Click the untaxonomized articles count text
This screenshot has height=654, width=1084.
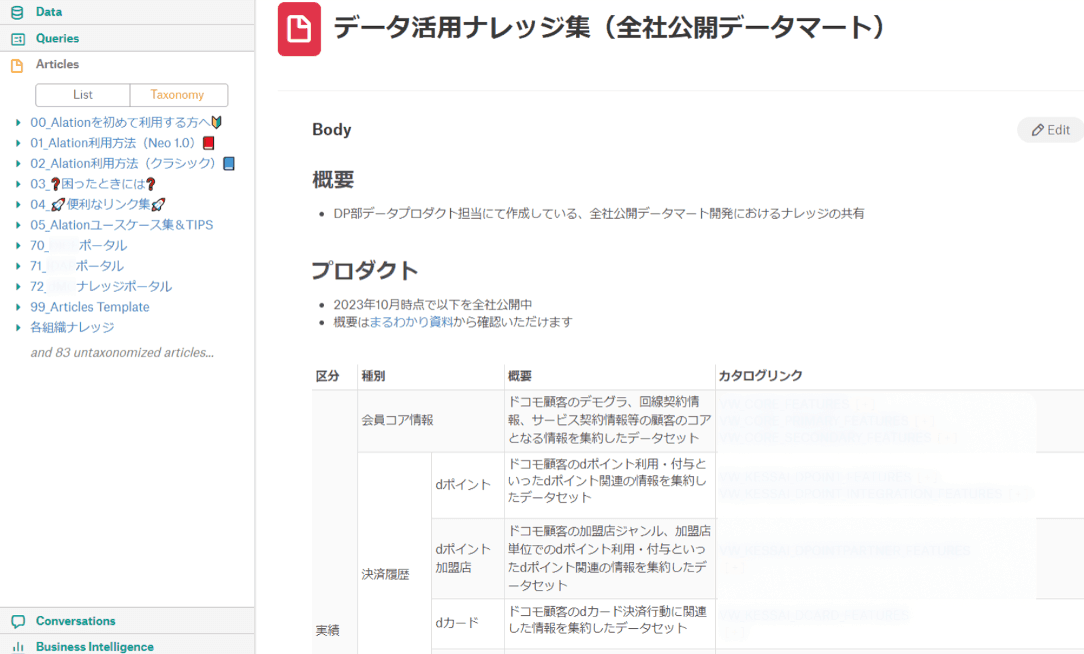[121, 352]
